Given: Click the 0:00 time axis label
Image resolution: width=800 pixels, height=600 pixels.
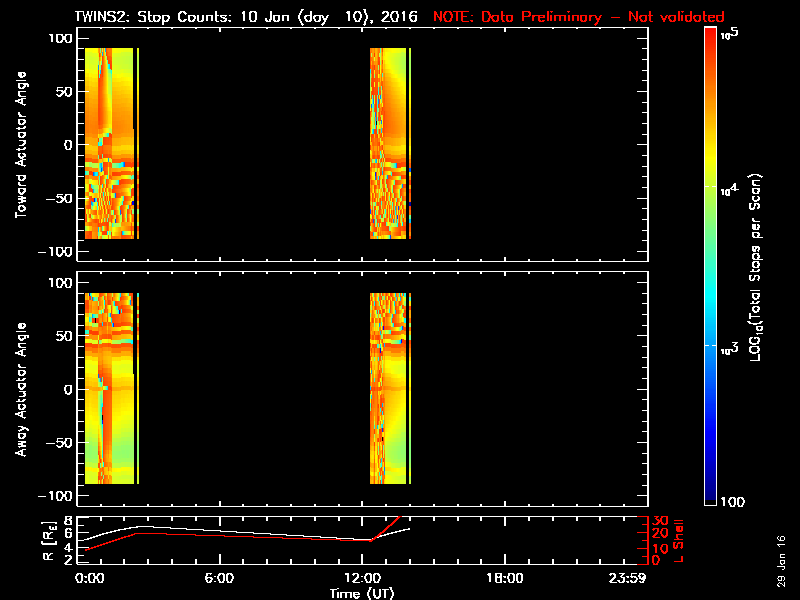Looking at the screenshot, I should tap(90, 579).
